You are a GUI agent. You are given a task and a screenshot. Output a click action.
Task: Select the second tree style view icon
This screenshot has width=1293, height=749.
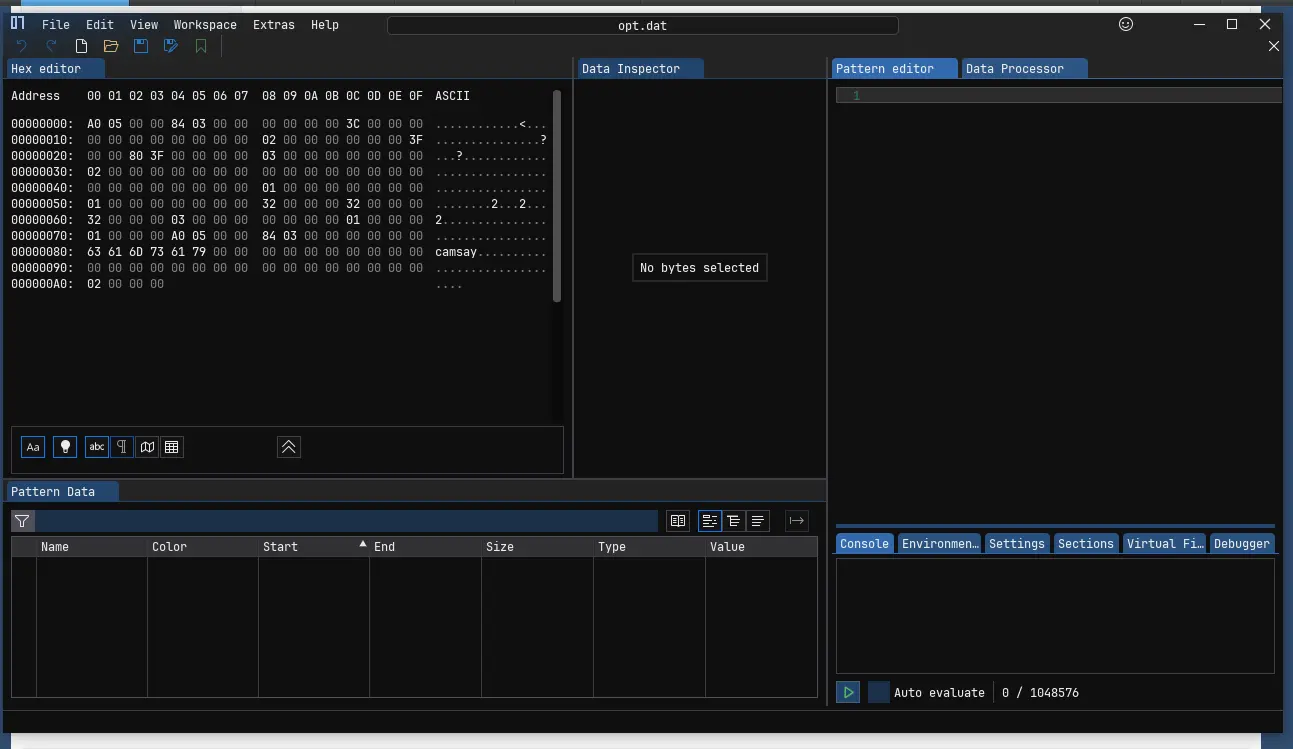(x=734, y=521)
